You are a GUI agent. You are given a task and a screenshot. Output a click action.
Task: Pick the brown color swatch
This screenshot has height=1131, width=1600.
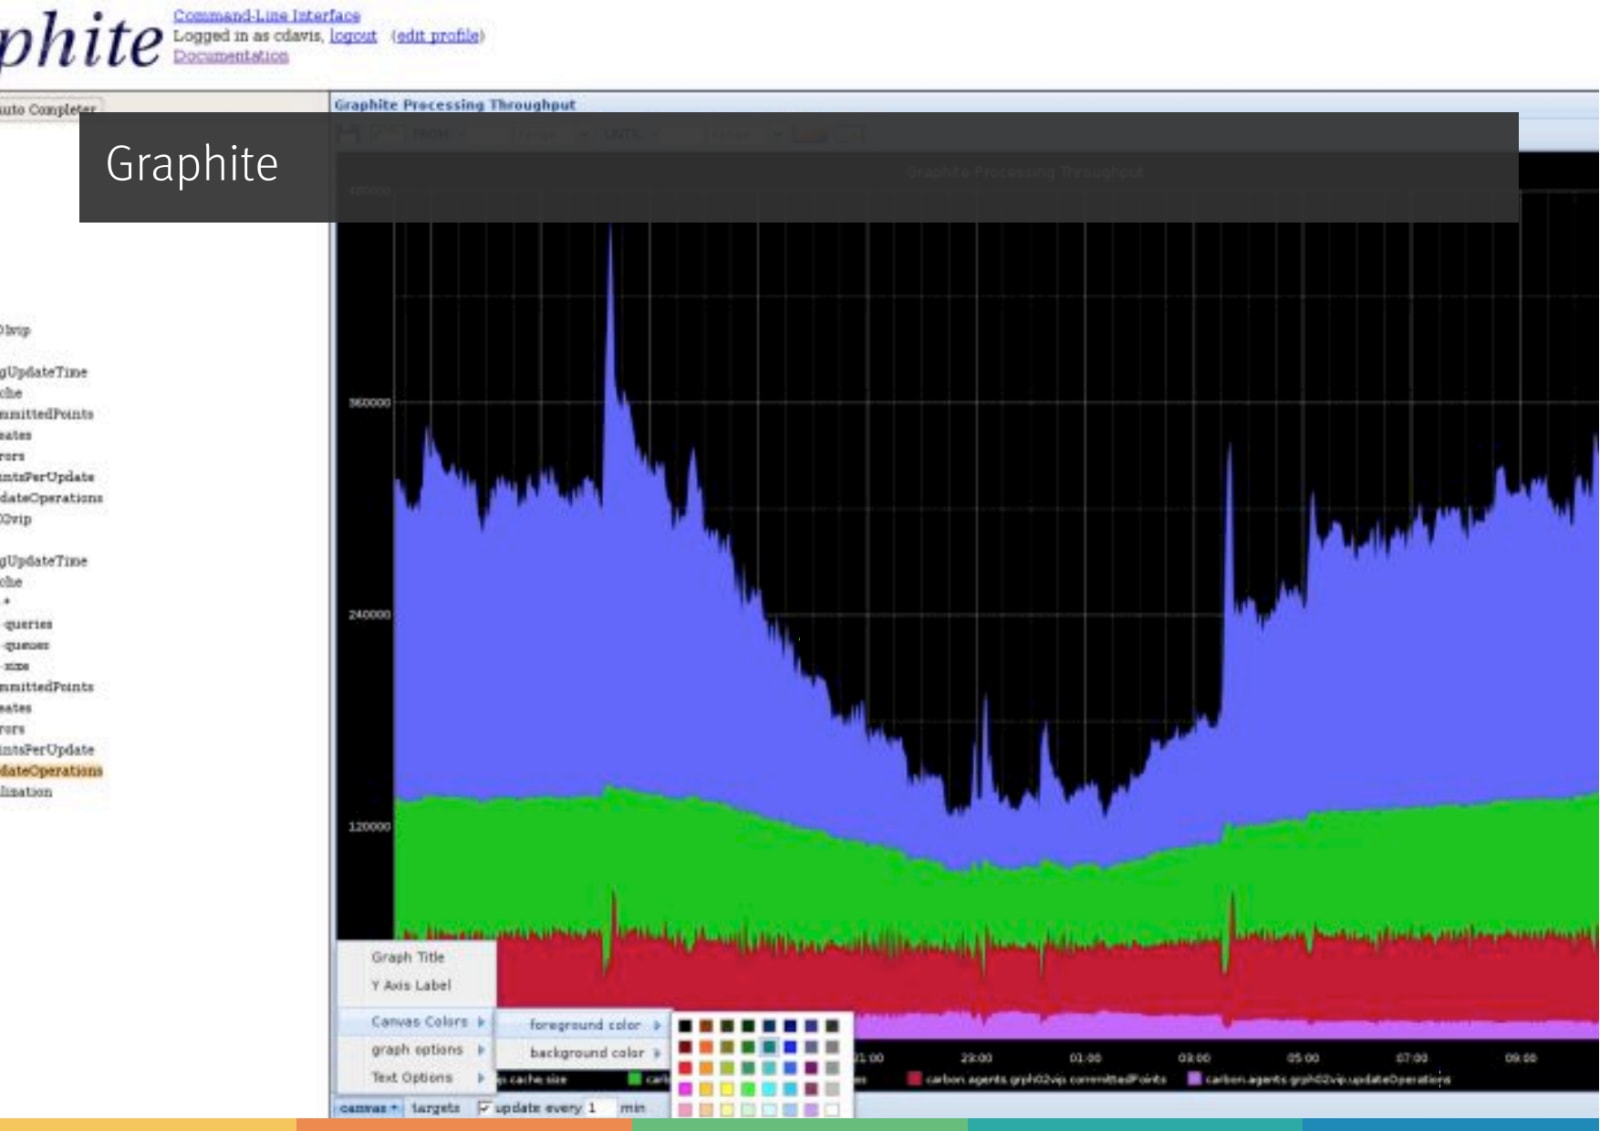(x=706, y=1026)
